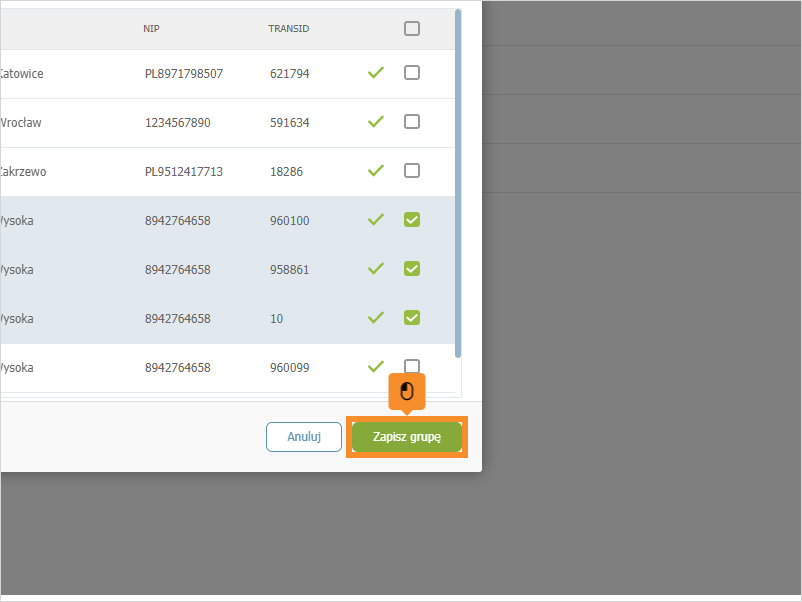Check the box for TRANSID 591634
The image size is (802, 602).
coord(412,122)
